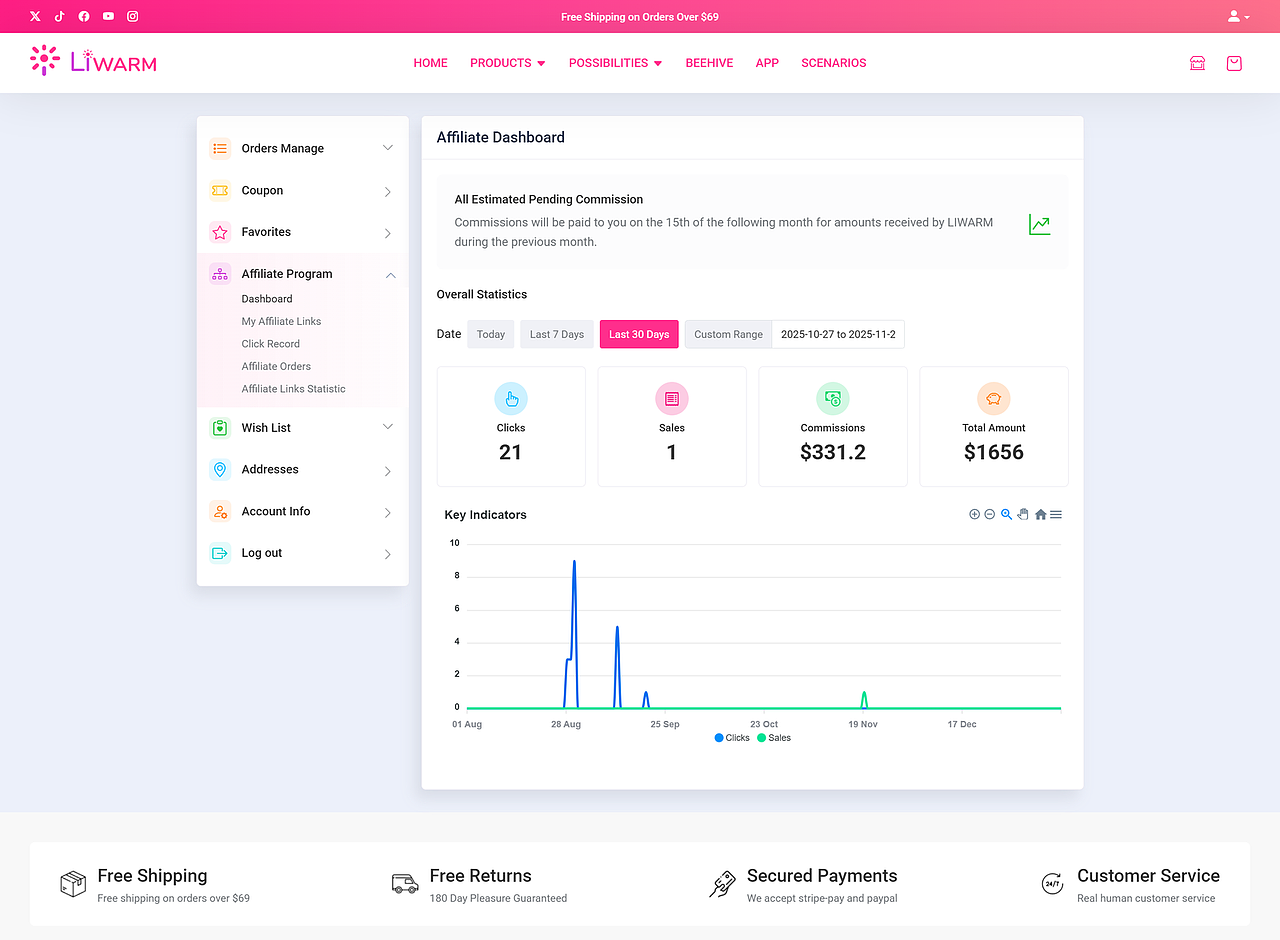Open Affiliate Links Statistic
The width and height of the screenshot is (1280, 940).
pos(293,389)
